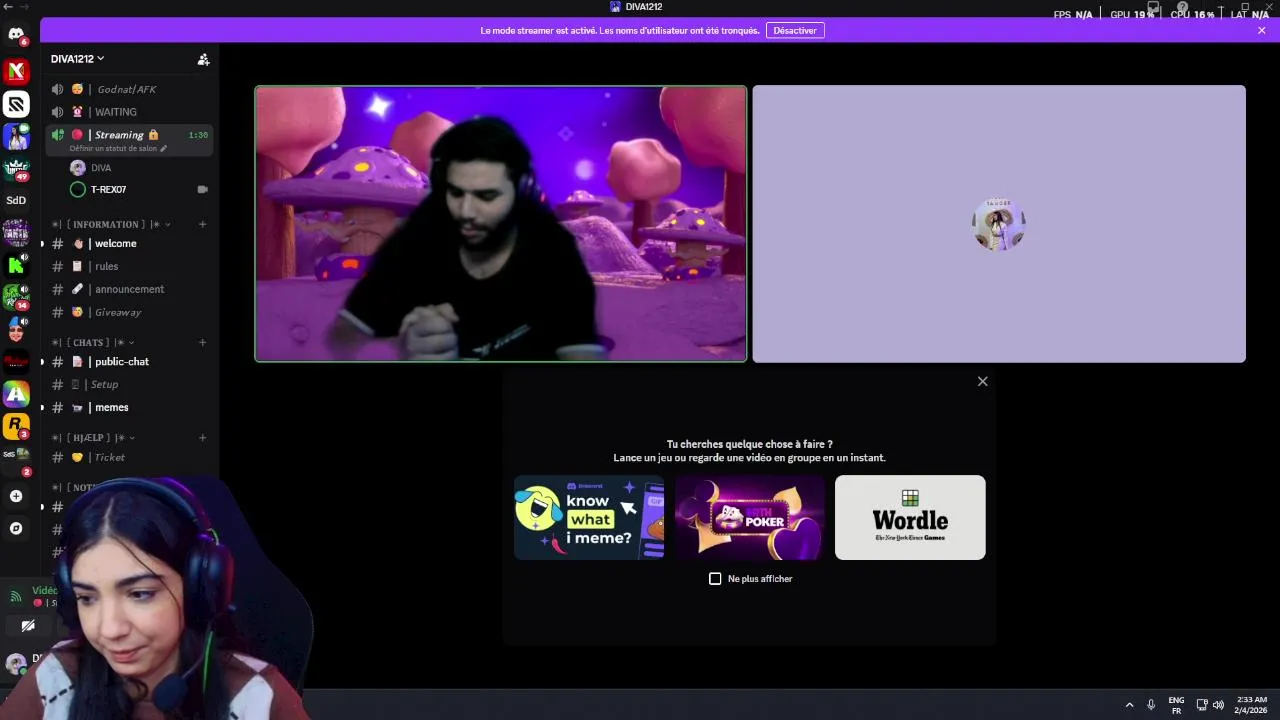Open Discord direct messages home icon
Screen dimensions: 1280x720
pos(16,35)
